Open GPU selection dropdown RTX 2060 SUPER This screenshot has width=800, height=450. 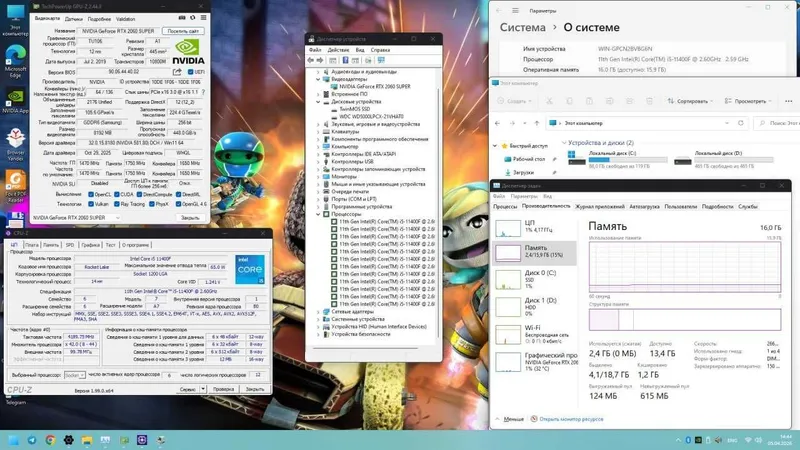pos(76,218)
